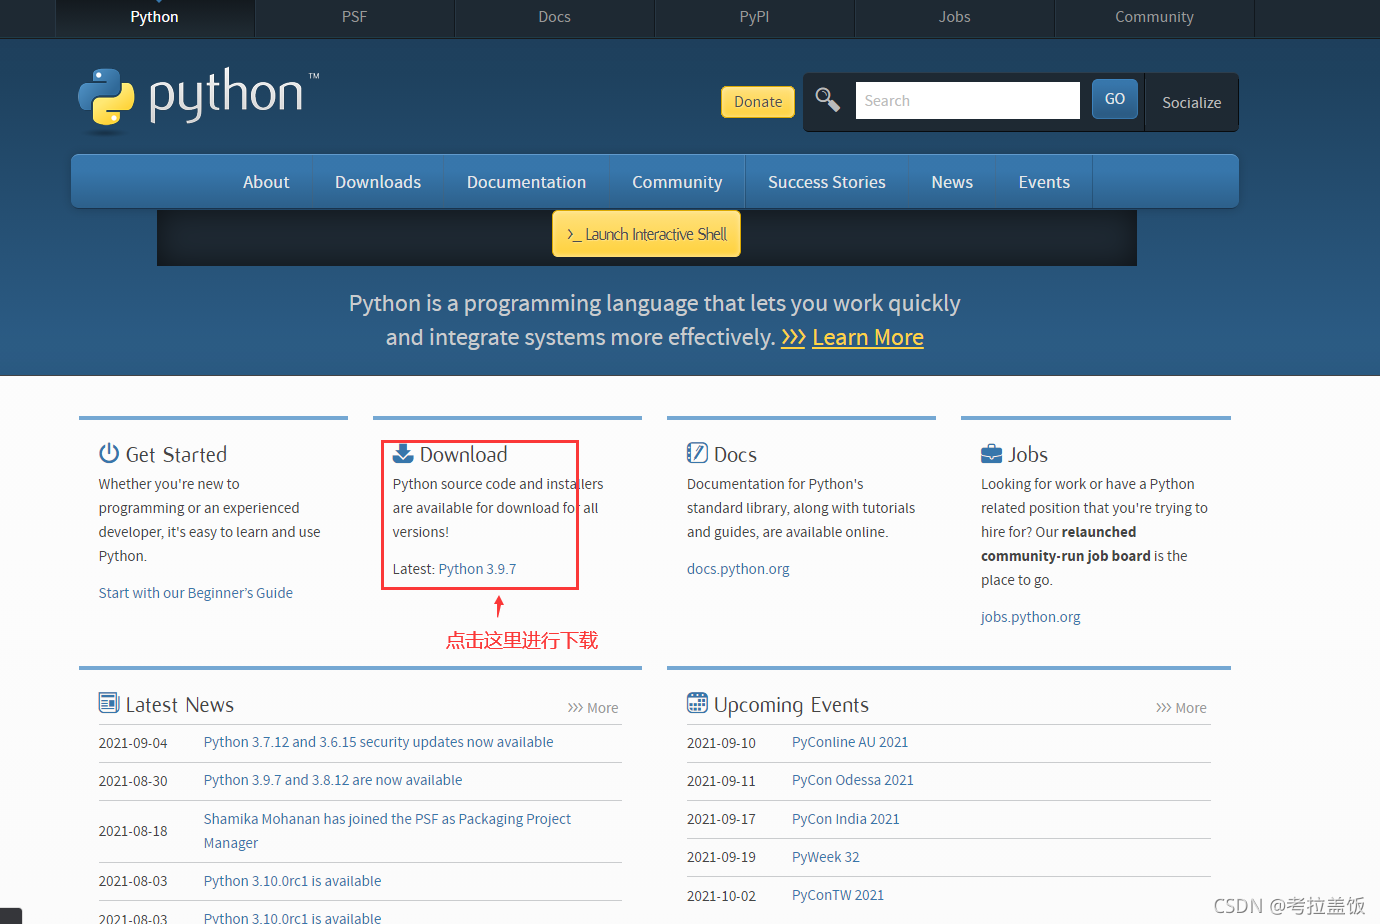Open the PSF top tab
This screenshot has width=1380, height=924.
tap(355, 17)
